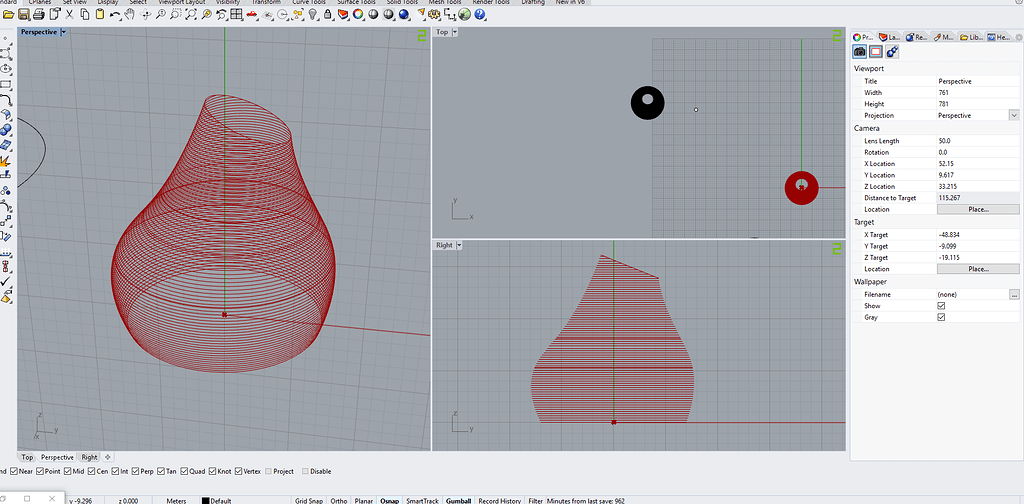Toggle Grid Snap in the status bar
Viewport: 1024px width, 504px height.
click(x=310, y=501)
